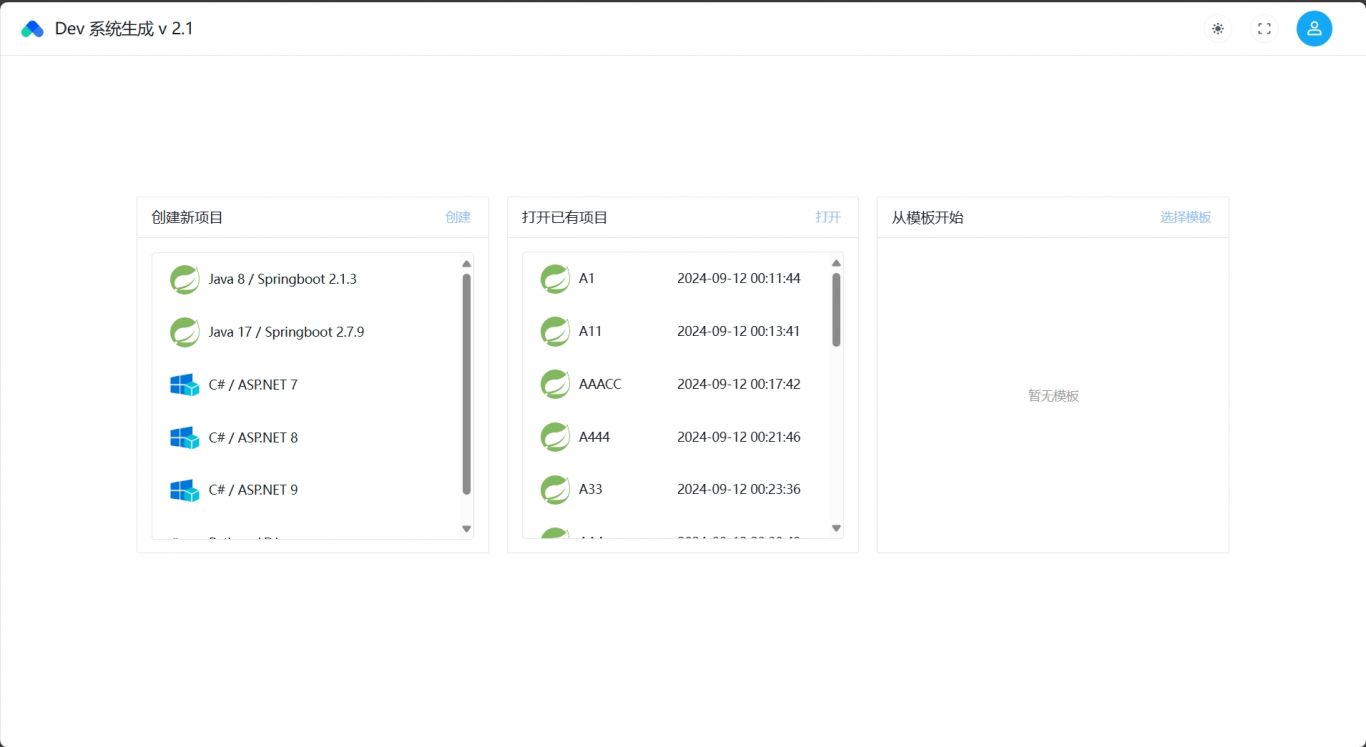Click Spring icon for Java 8 template
The height and width of the screenshot is (747, 1366).
coord(185,280)
